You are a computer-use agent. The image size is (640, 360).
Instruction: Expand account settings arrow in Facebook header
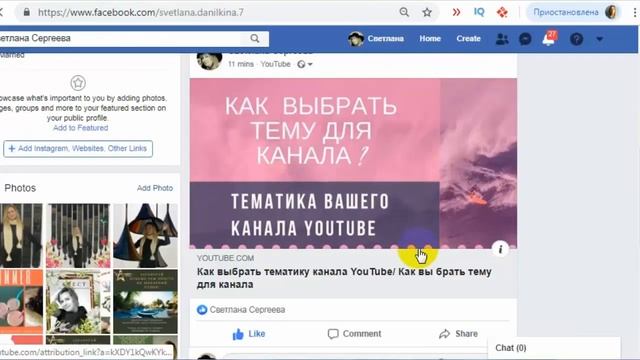600,39
